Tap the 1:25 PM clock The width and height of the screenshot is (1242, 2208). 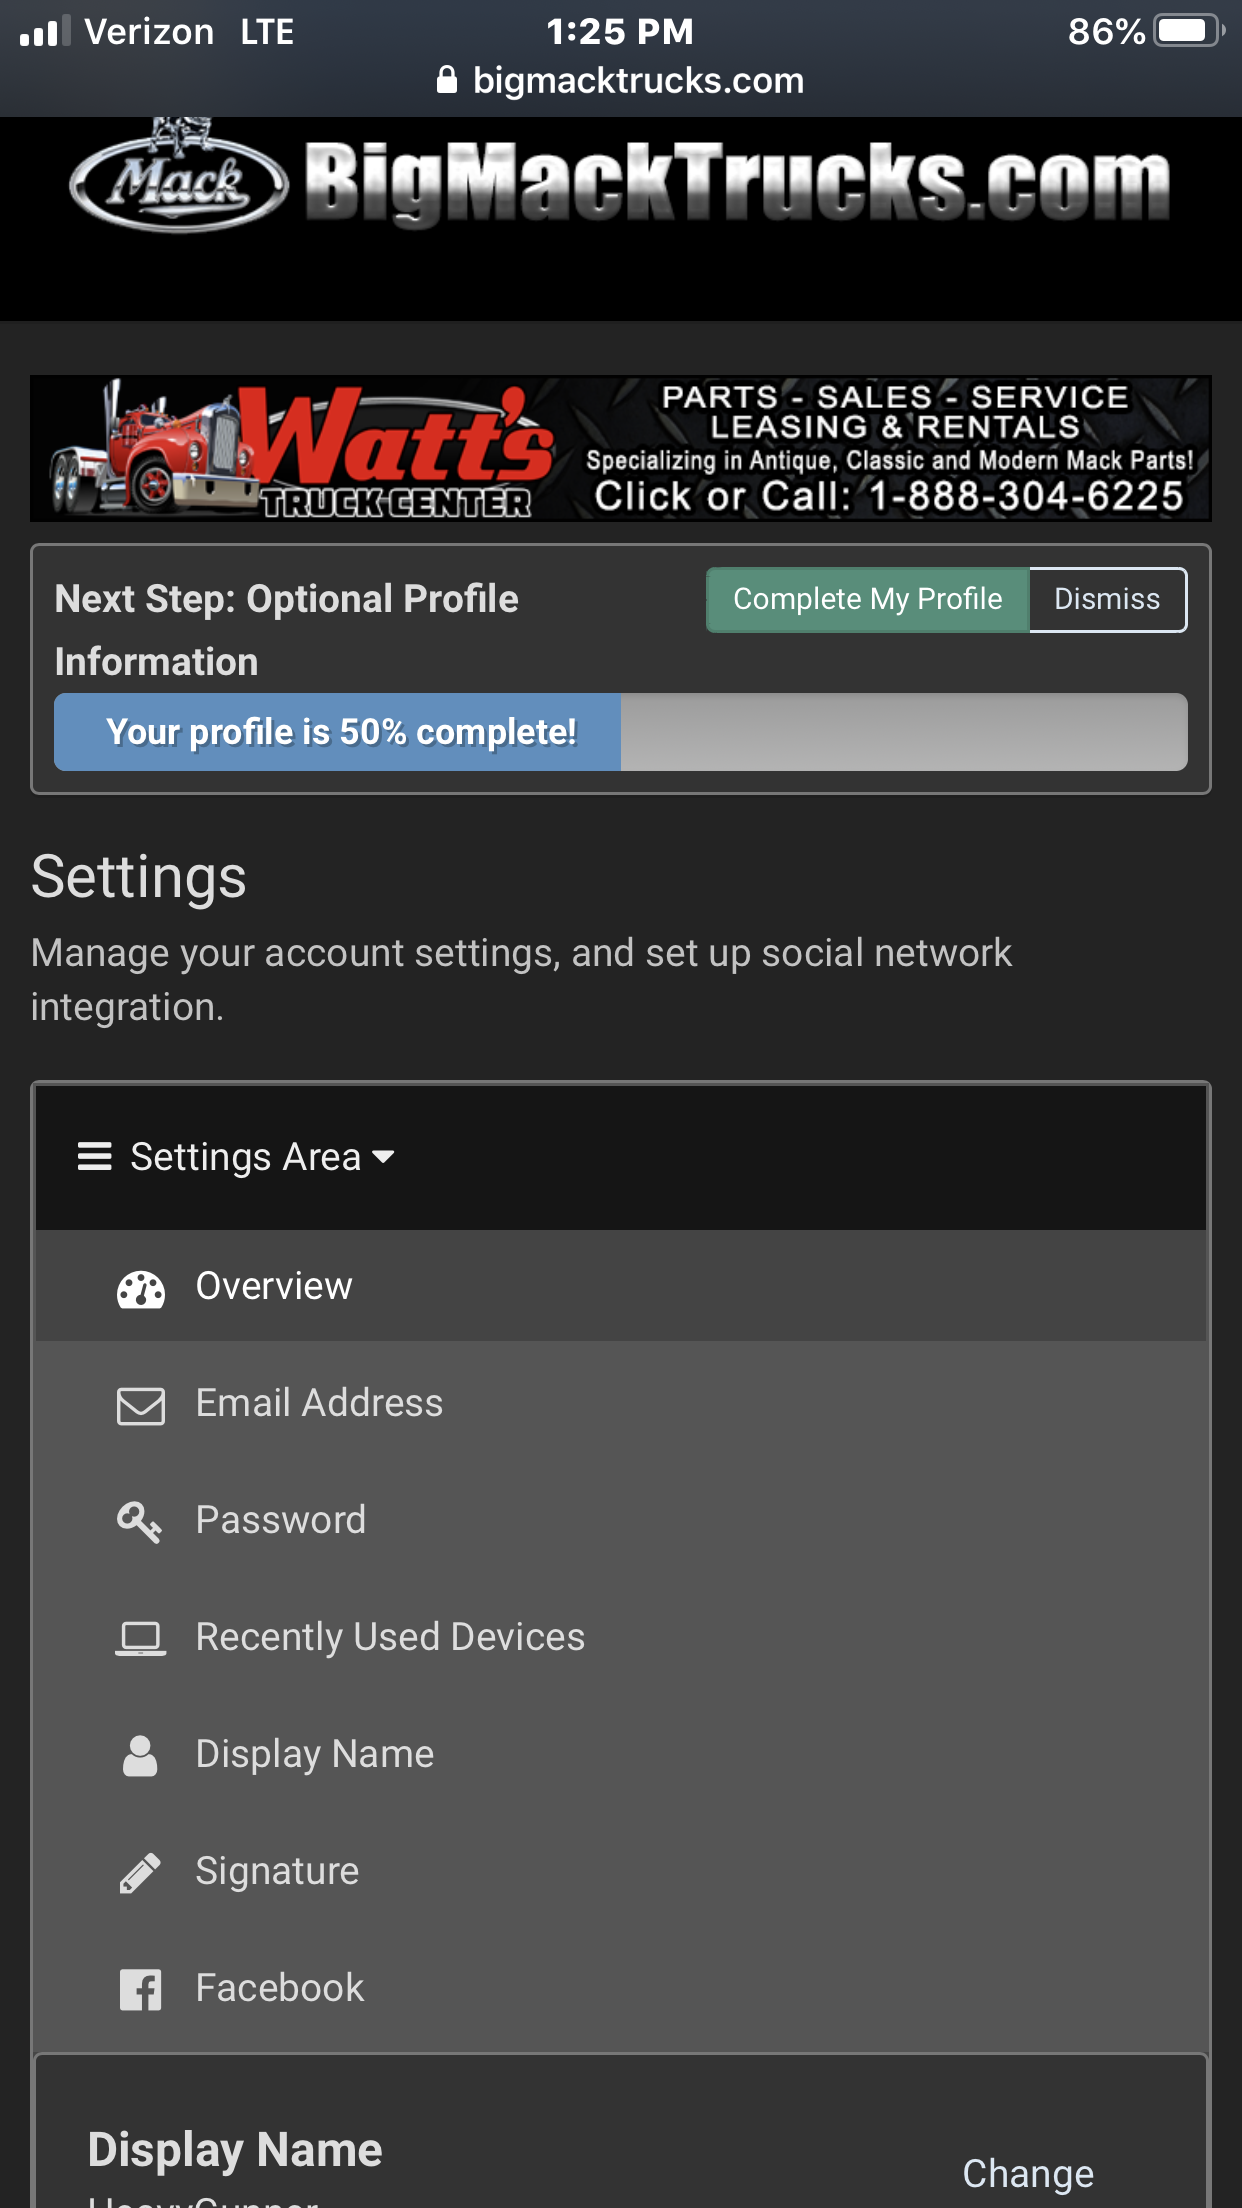[620, 31]
